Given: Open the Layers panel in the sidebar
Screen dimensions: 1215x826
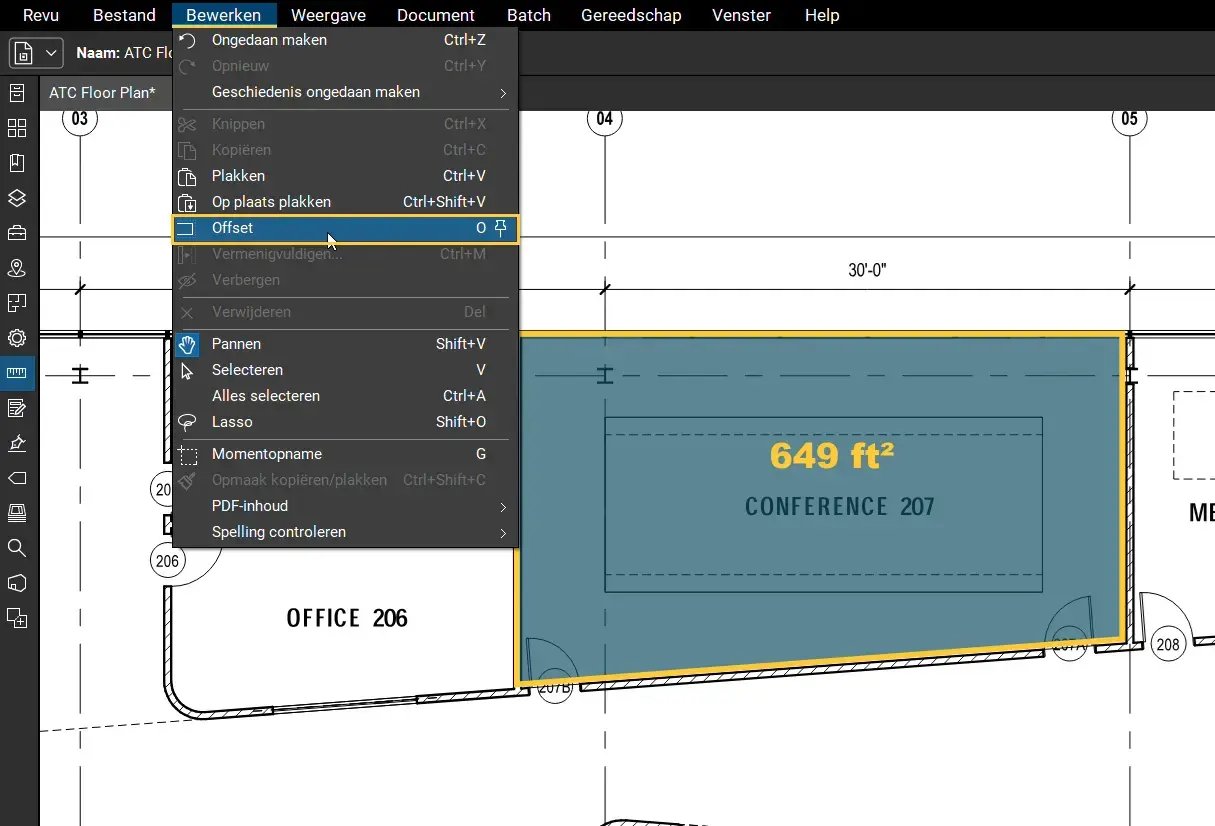Looking at the screenshot, I should tap(17, 198).
